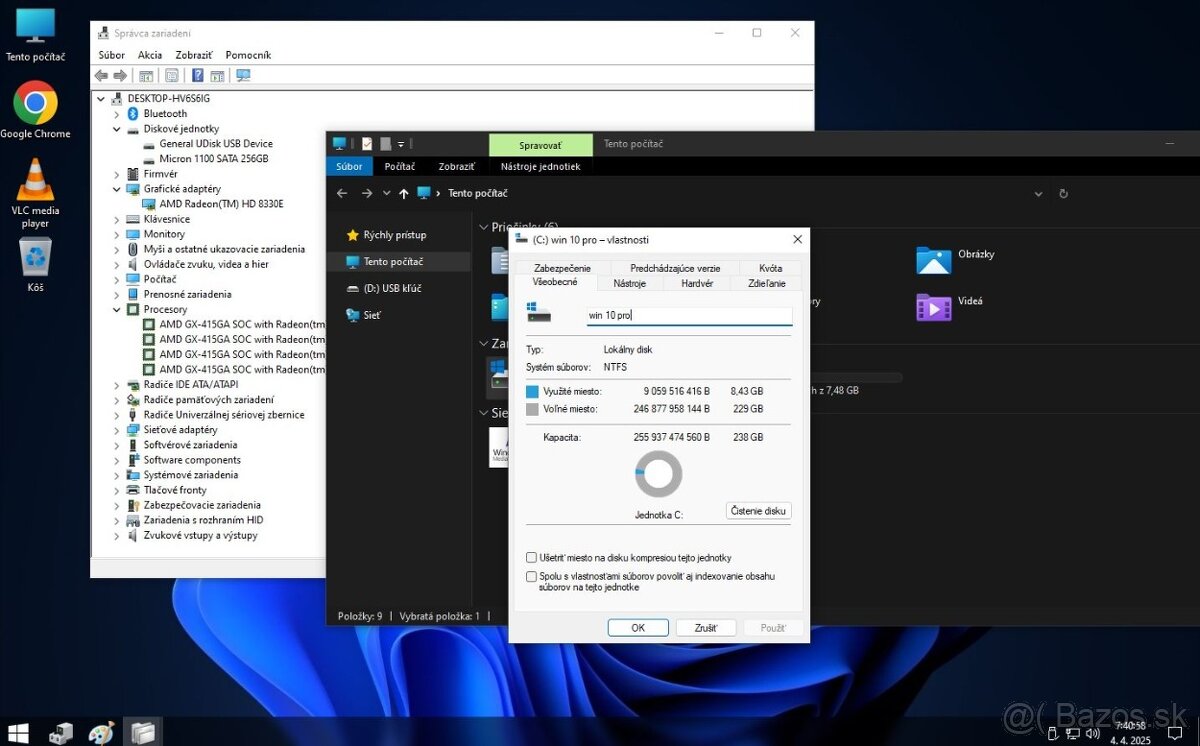This screenshot has height=746, width=1200.
Task: Click the volume icon in system tray
Action: [x=1092, y=734]
